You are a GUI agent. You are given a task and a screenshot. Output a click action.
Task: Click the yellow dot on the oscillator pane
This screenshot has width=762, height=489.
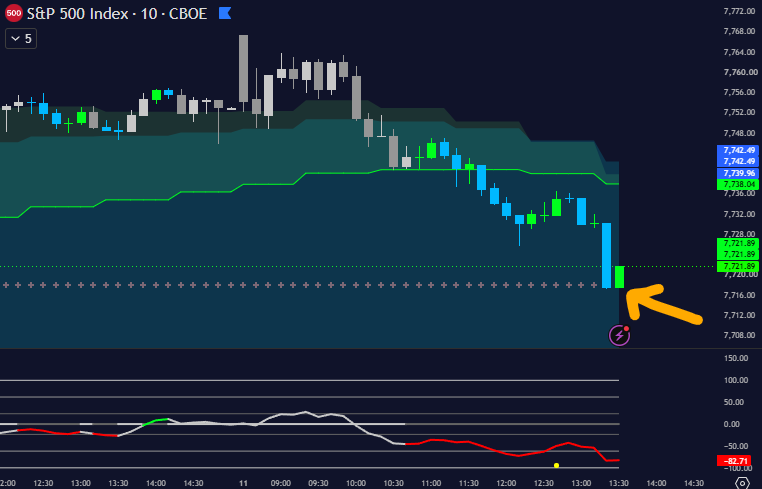(x=556, y=466)
